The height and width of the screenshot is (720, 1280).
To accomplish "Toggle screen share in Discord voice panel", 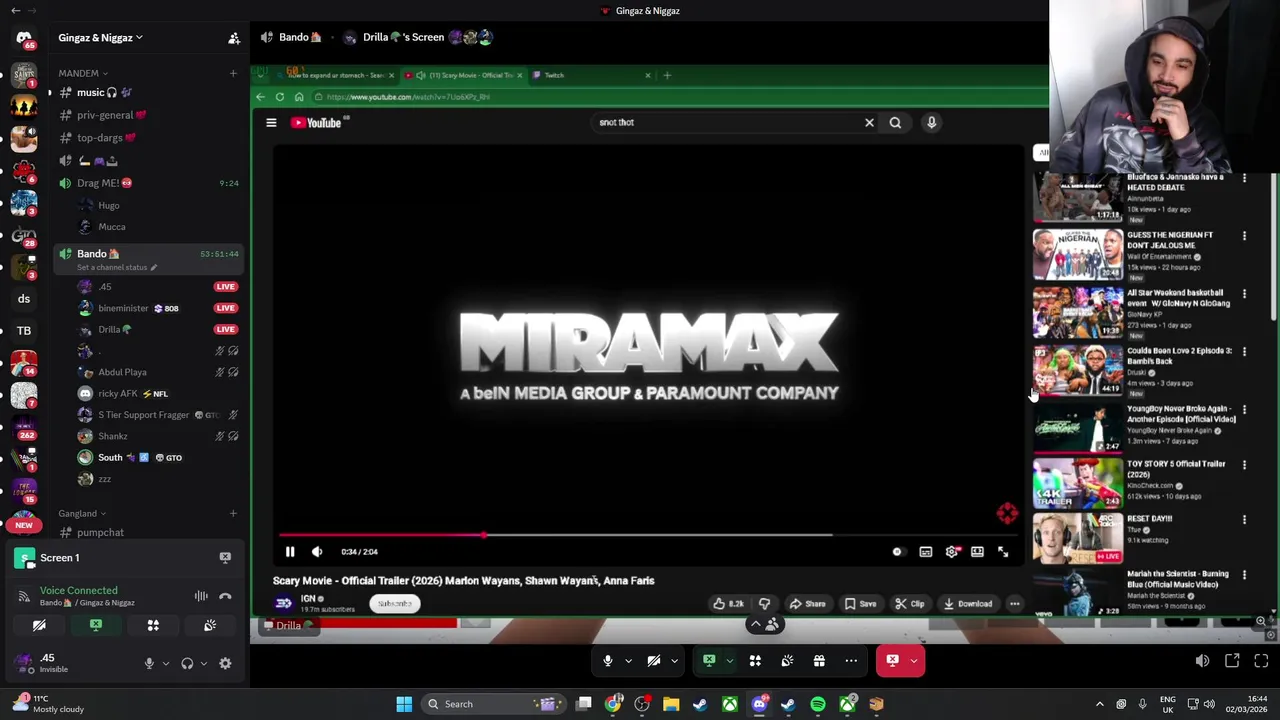I will coord(96,625).
